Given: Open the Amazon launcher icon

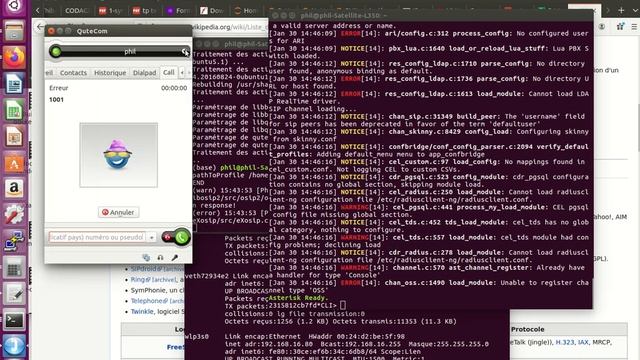Looking at the screenshot, I should click(14, 189).
